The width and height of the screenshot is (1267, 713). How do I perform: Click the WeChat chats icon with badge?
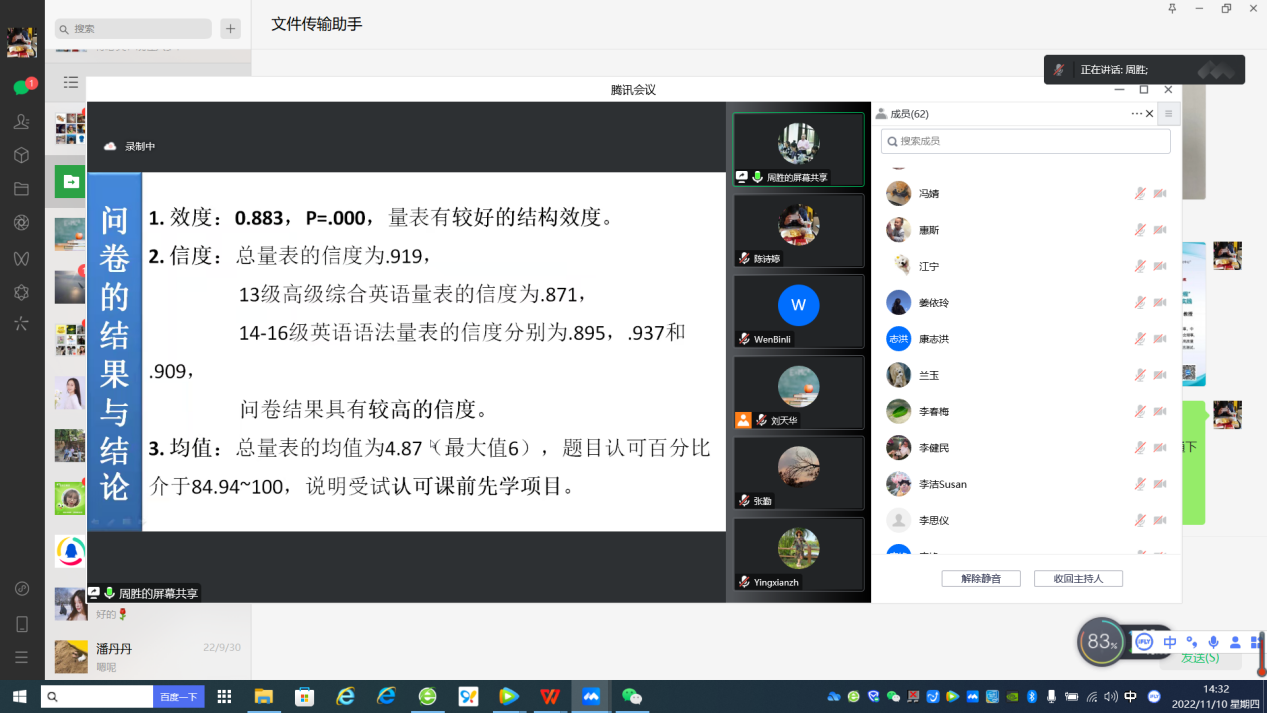coord(21,87)
